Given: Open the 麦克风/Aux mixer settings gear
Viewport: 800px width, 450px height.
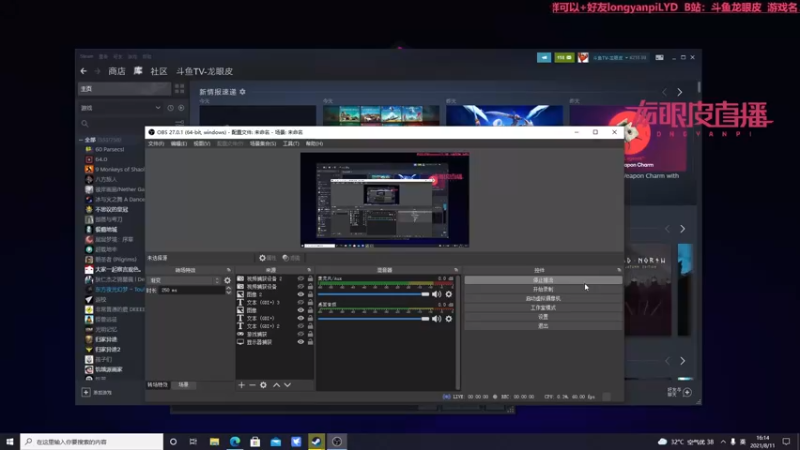Looking at the screenshot, I should point(448,294).
